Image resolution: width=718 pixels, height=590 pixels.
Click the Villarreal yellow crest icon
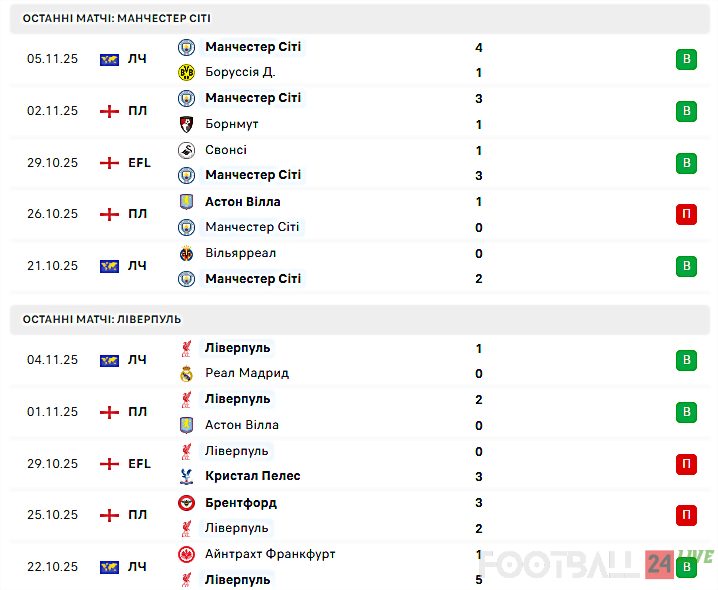click(x=186, y=253)
